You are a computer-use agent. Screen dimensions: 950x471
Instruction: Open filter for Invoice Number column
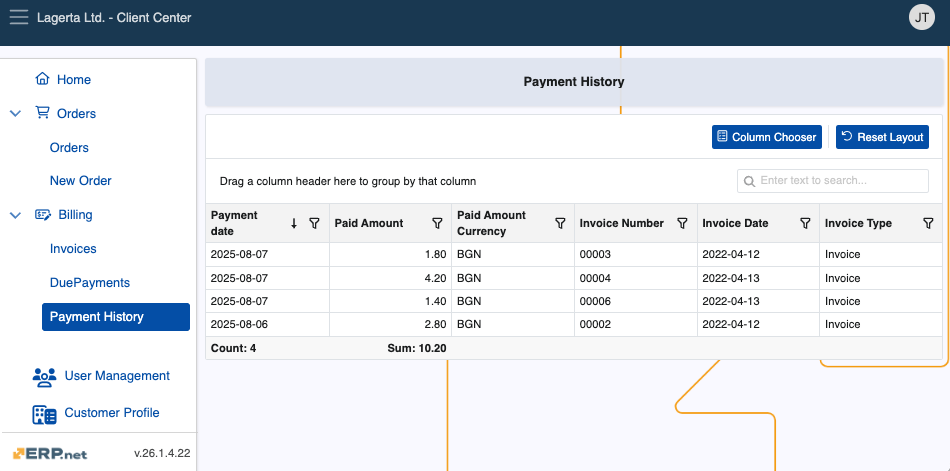682,223
